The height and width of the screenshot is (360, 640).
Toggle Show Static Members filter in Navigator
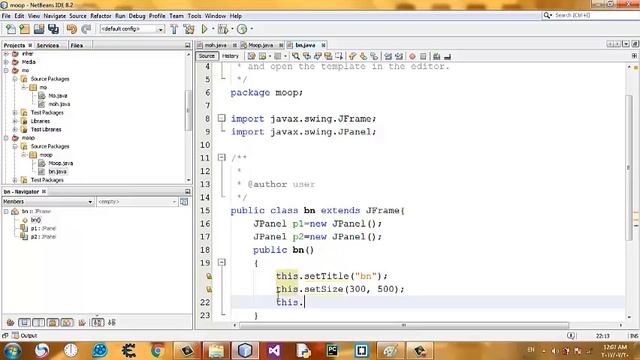click(x=39, y=322)
